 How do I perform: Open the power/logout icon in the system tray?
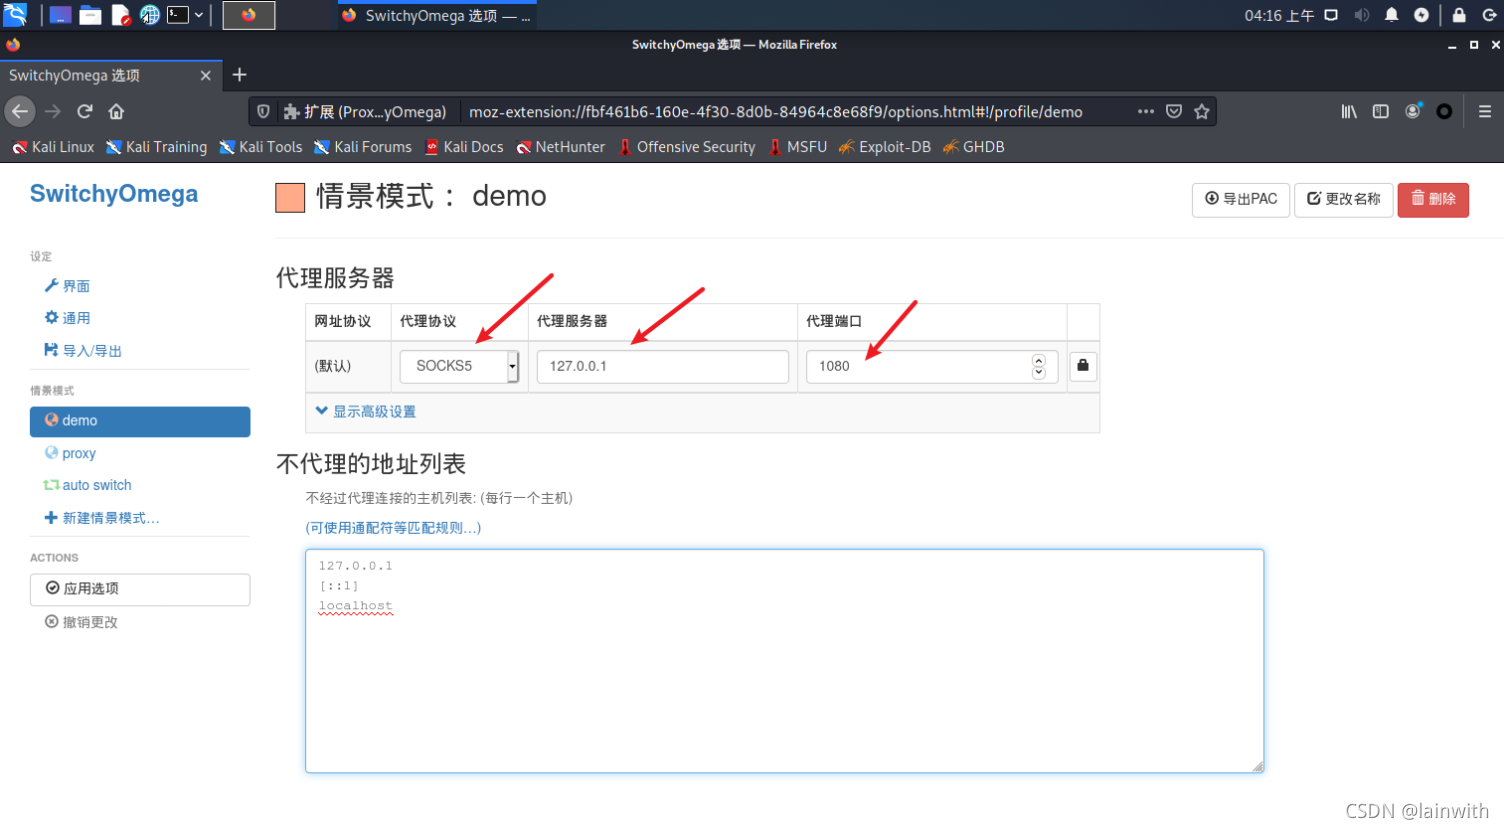(x=1489, y=15)
